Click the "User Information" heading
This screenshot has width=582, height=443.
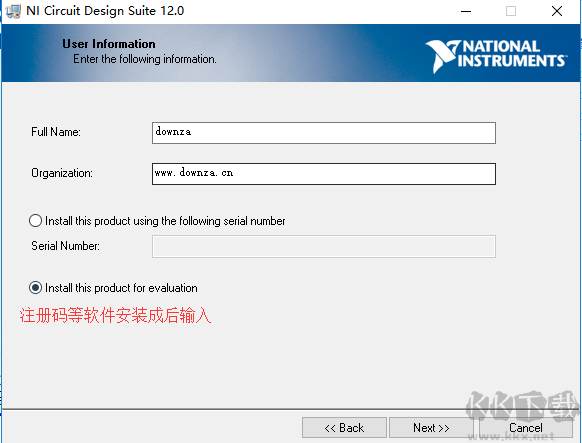(x=109, y=44)
